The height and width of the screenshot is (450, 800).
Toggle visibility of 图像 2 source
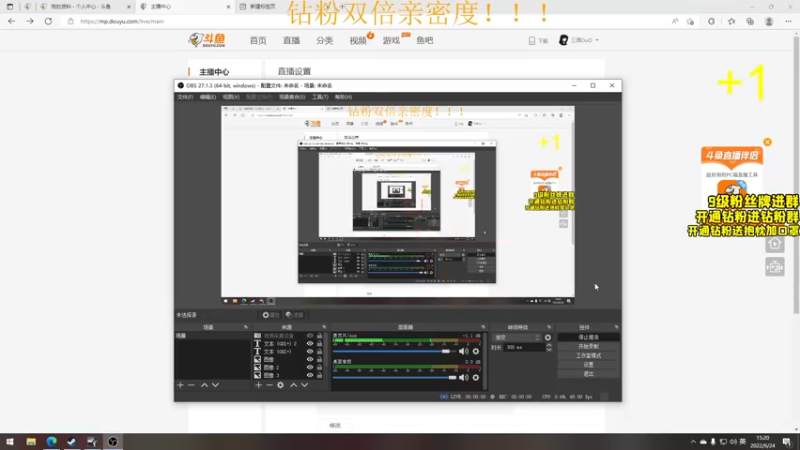coord(310,367)
